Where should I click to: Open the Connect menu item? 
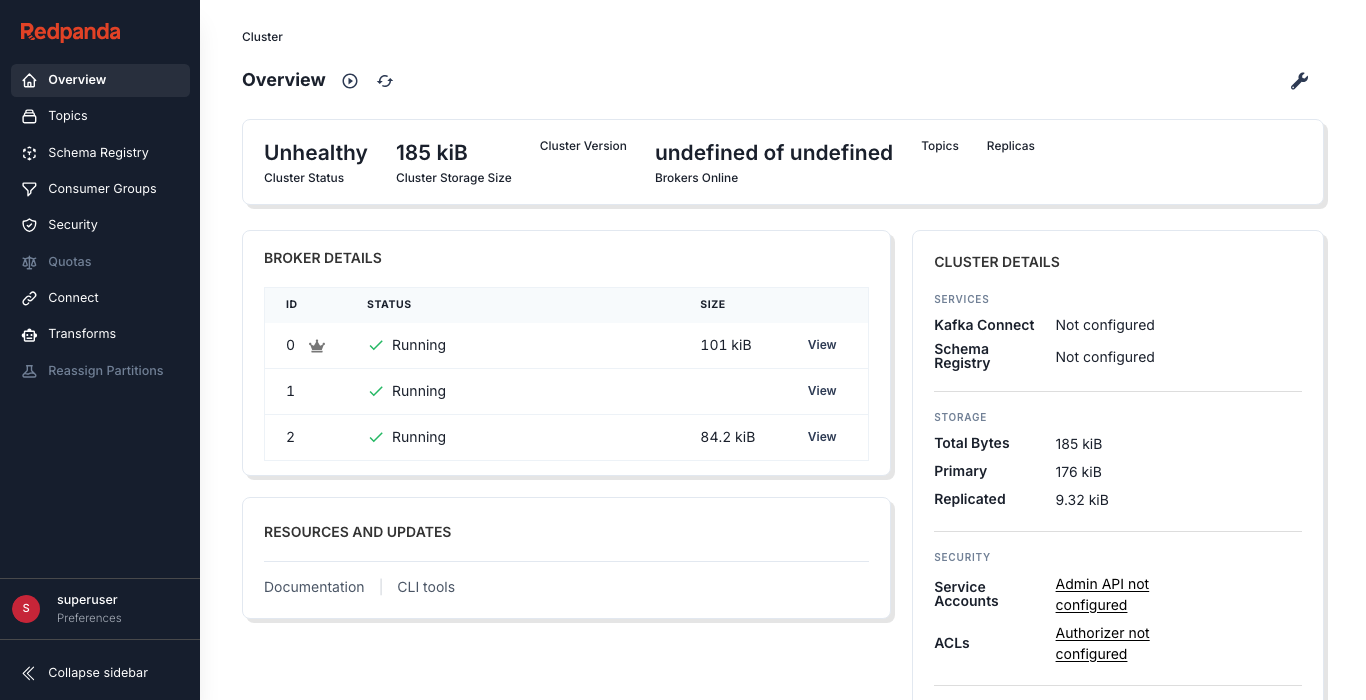pos(73,298)
